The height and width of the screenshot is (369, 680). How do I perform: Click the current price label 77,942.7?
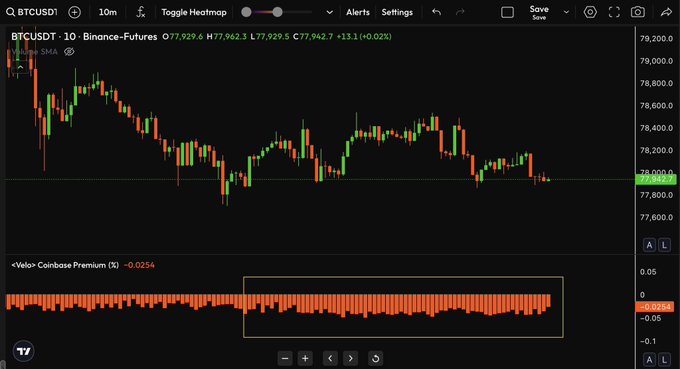click(x=656, y=179)
